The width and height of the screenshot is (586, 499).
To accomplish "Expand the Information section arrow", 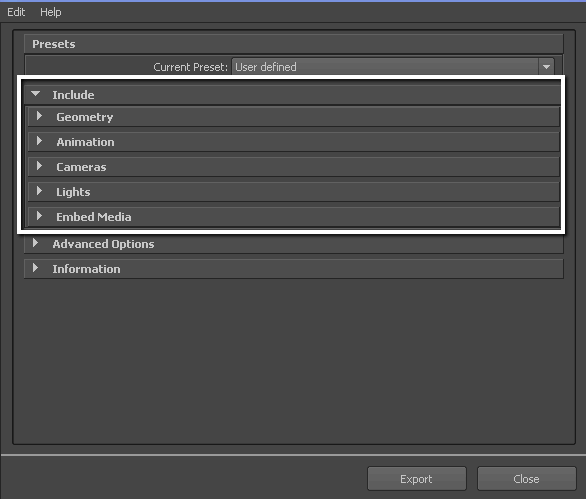I will (35, 268).
